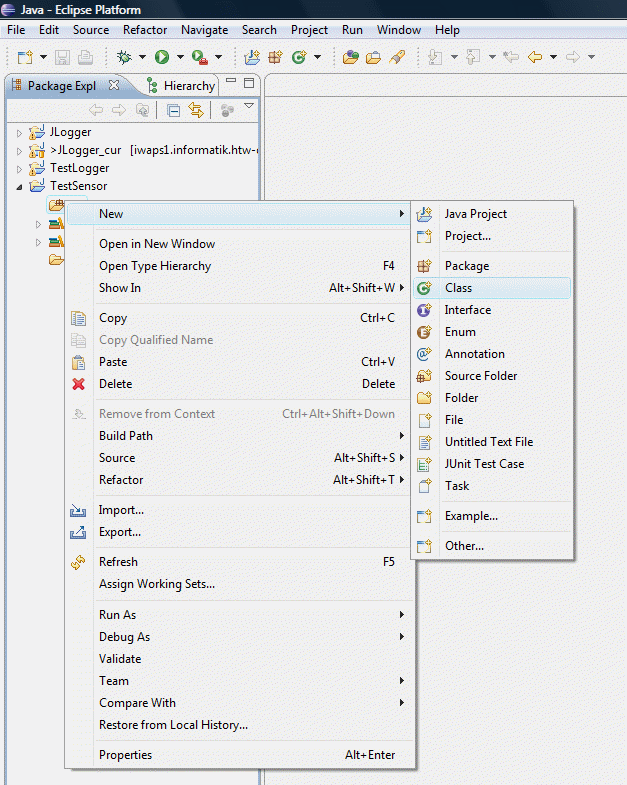Open the Back history dropdown arrow
Image resolution: width=627 pixels, height=785 pixels.
point(553,57)
